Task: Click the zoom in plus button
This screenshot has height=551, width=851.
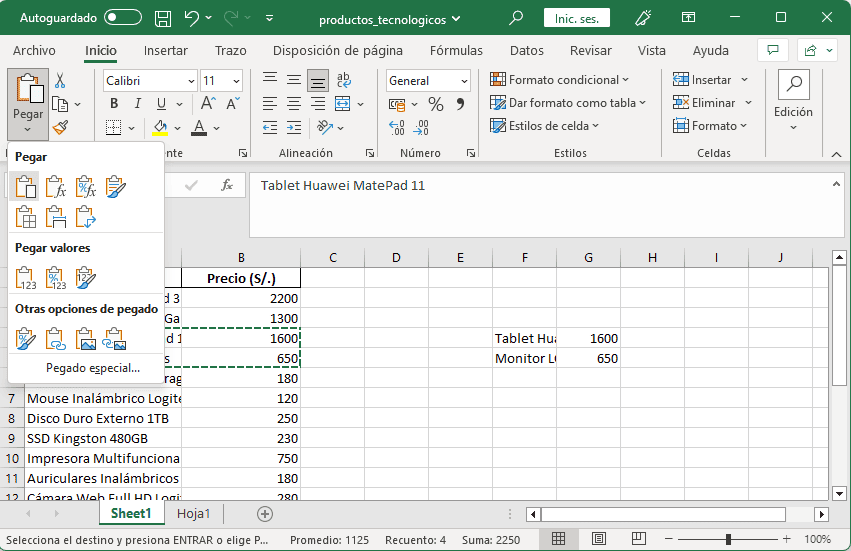Action: tap(786, 539)
